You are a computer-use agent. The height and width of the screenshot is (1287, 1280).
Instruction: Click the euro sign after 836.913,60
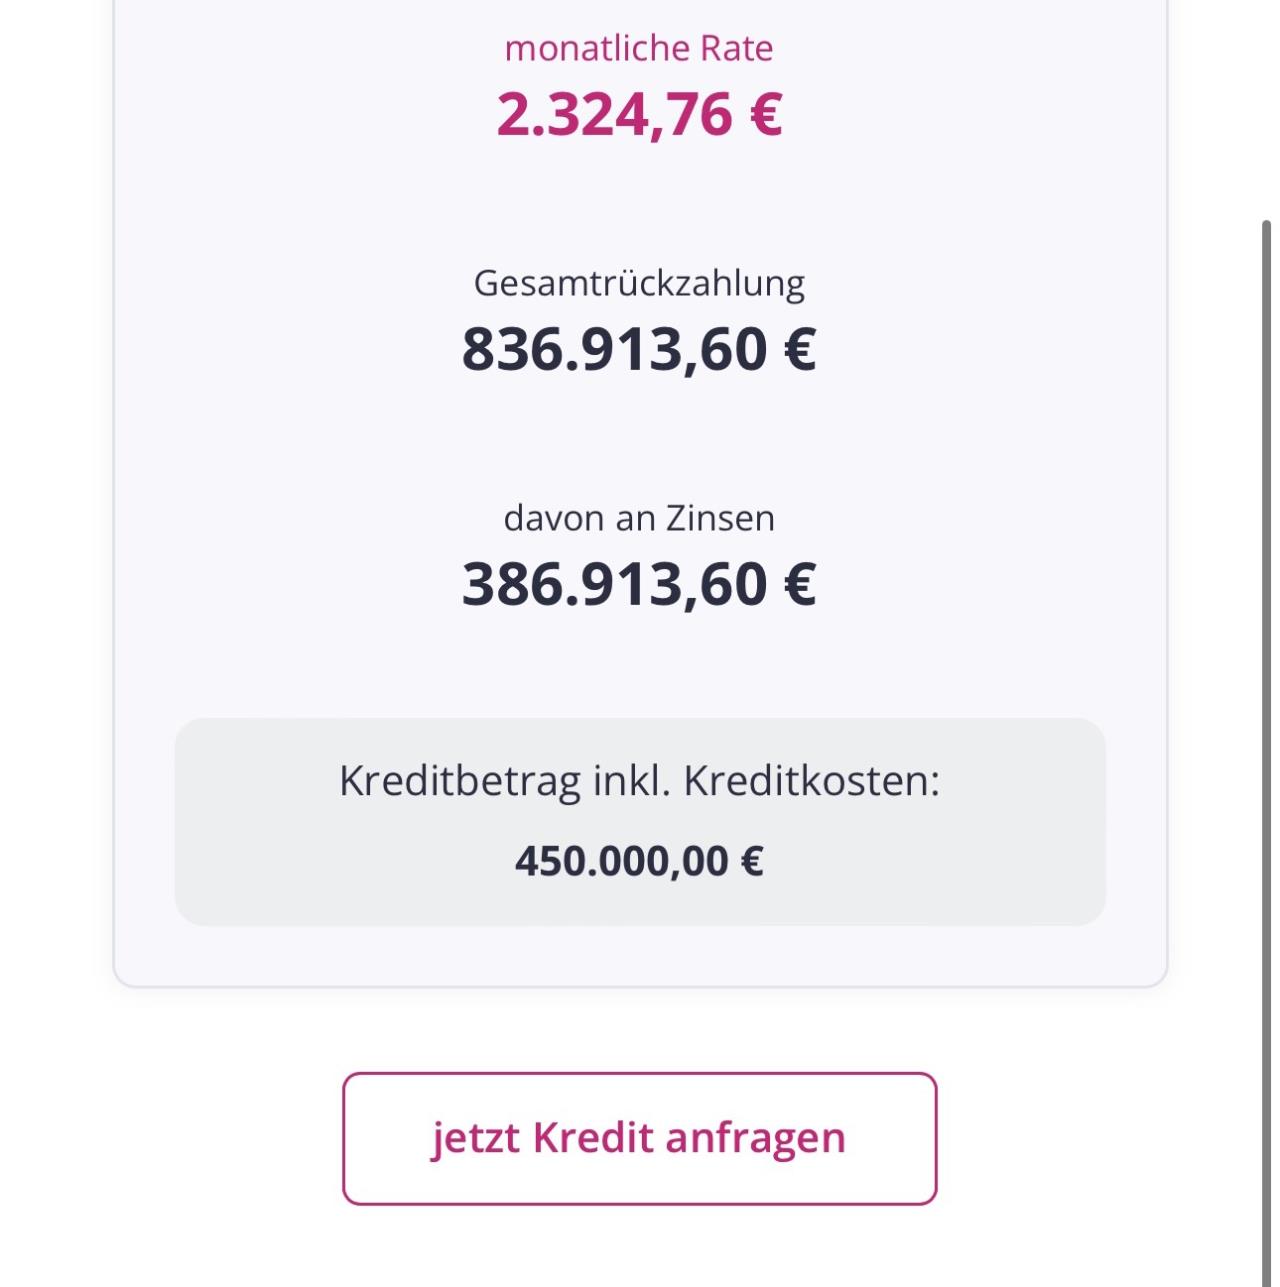(800, 349)
